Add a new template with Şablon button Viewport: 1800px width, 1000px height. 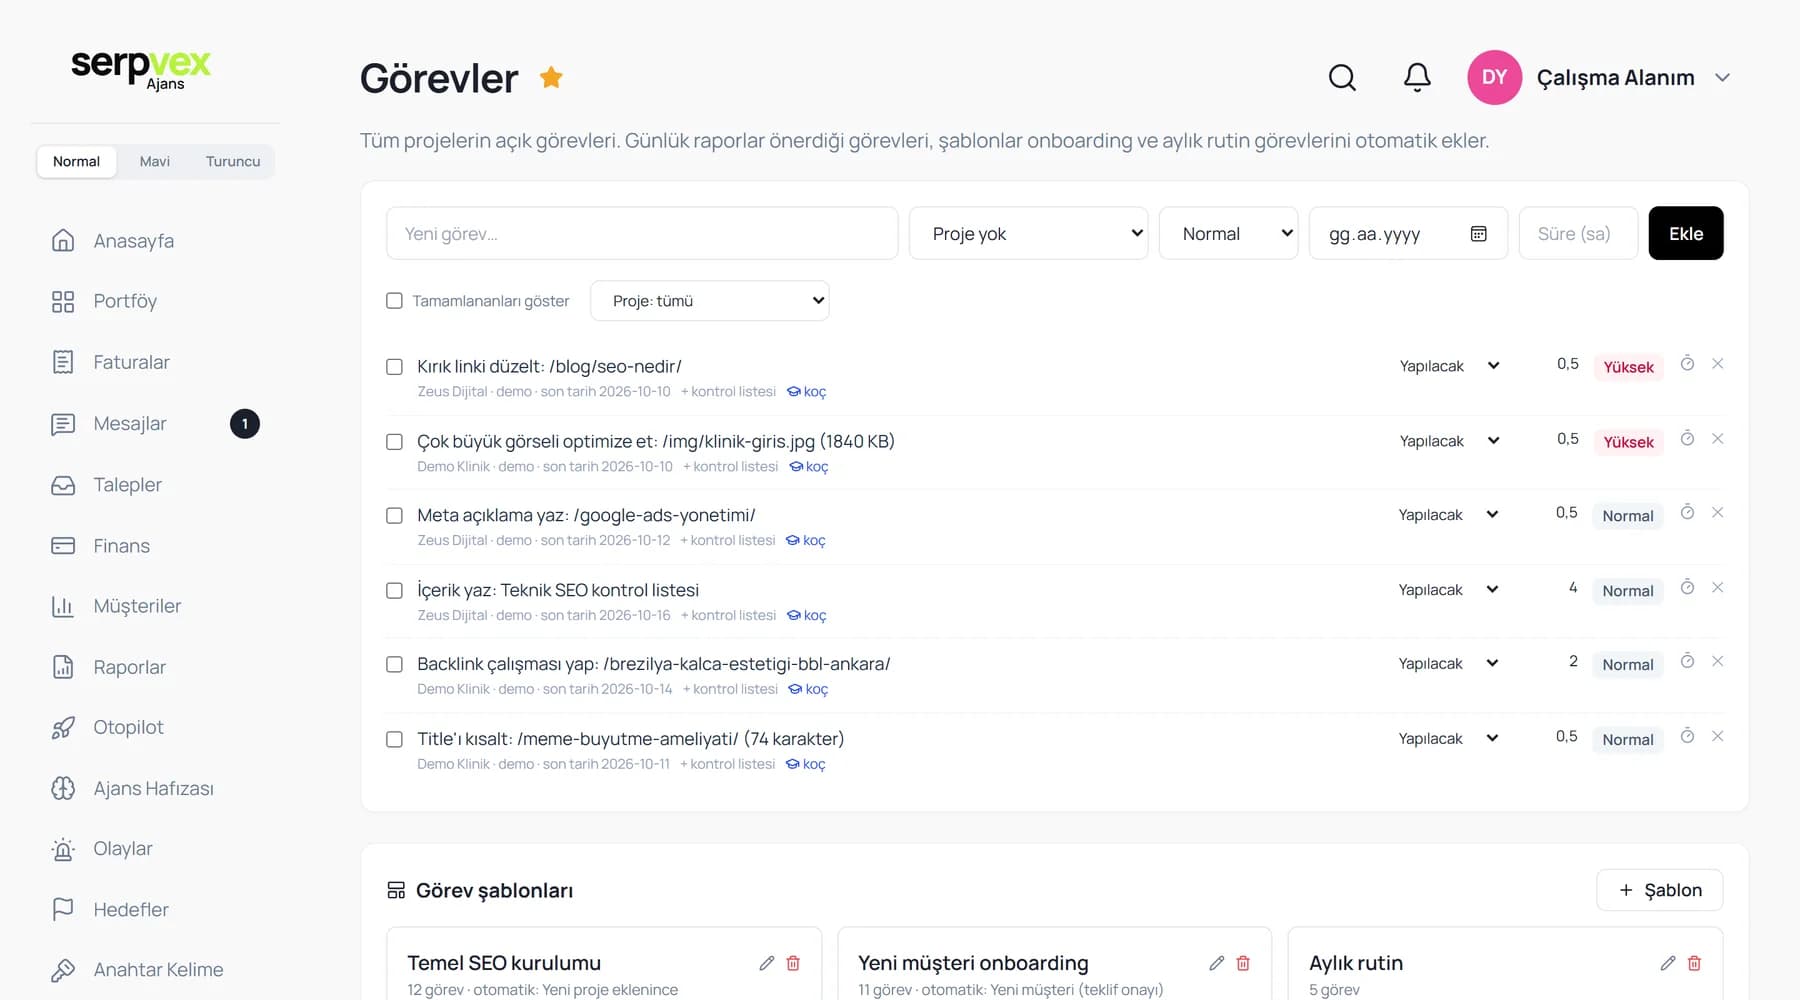click(x=1660, y=890)
